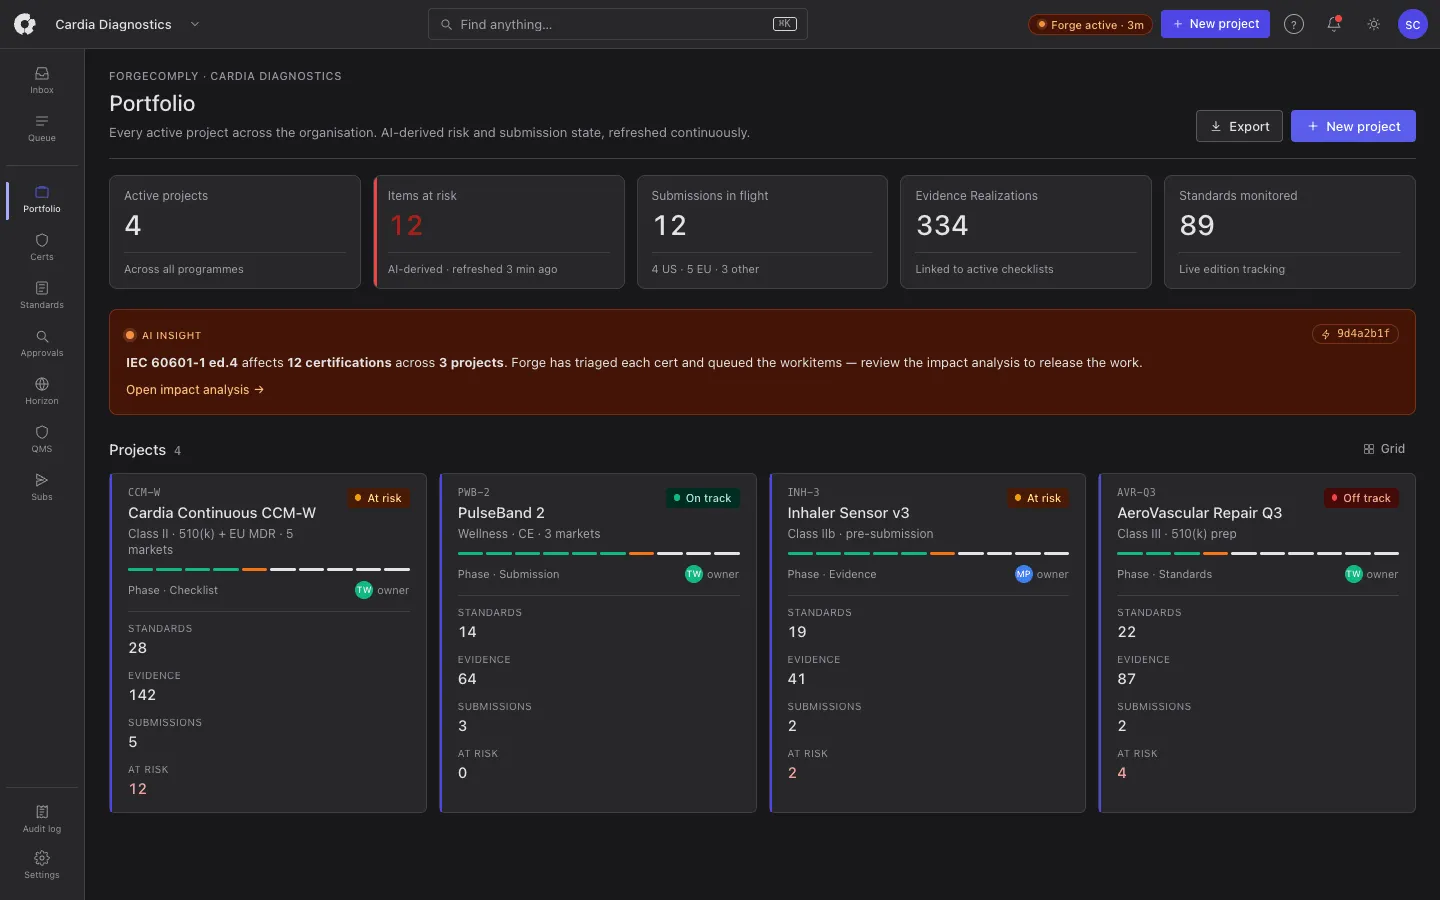Open the Audit log
1440x900 pixels.
[42, 819]
